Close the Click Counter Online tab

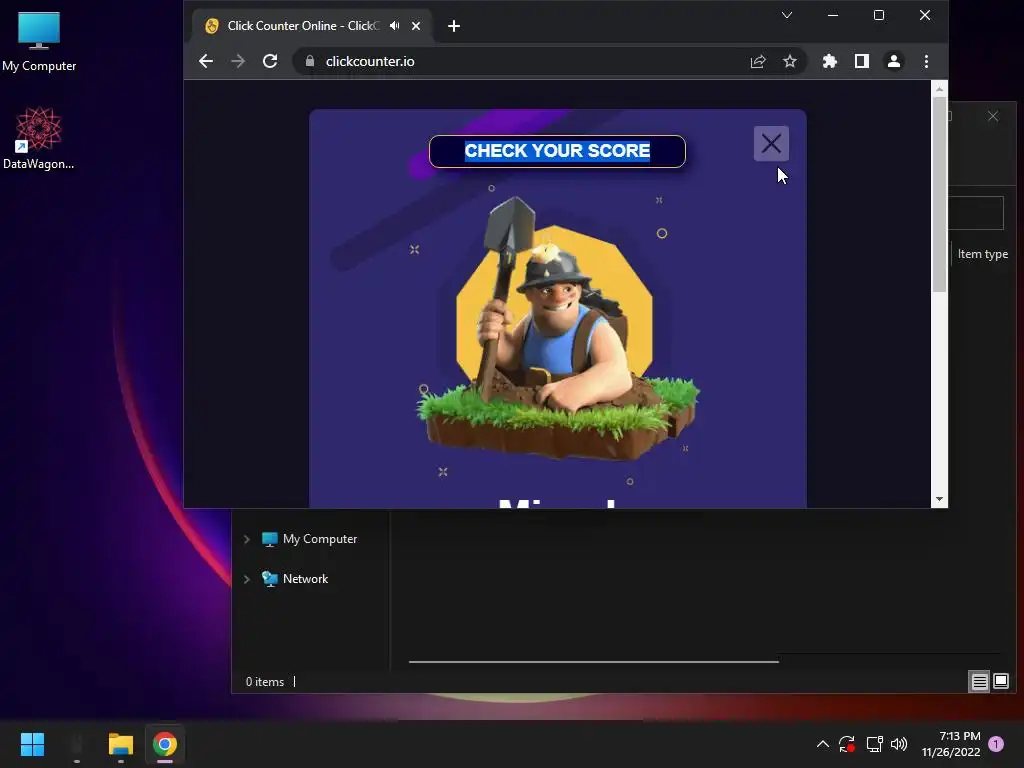coord(416,26)
